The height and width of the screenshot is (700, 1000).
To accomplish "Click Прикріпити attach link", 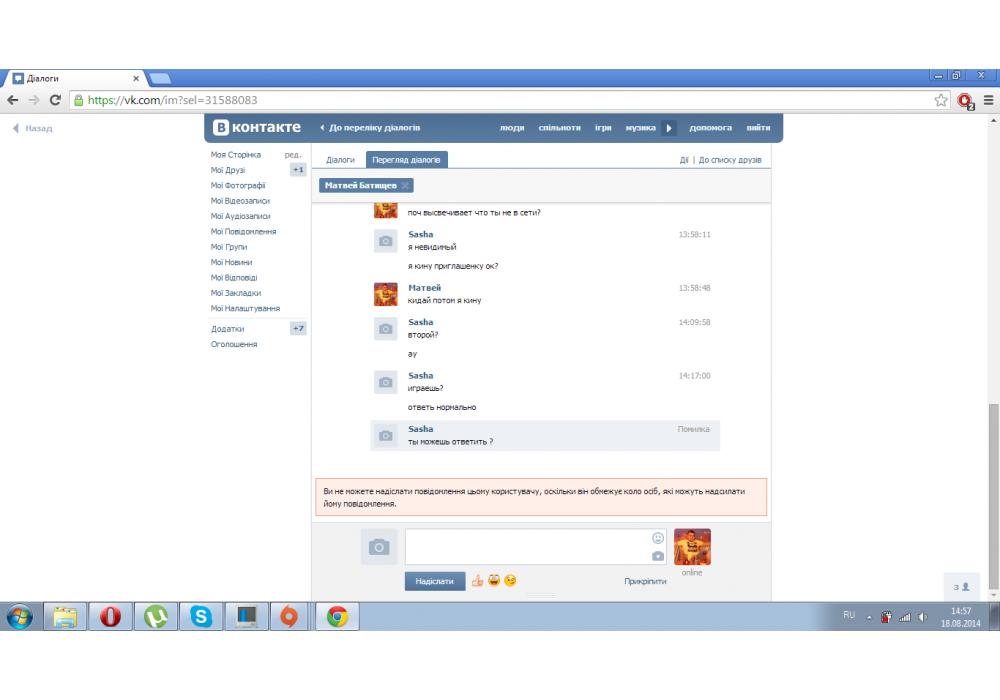I will tap(645, 581).
